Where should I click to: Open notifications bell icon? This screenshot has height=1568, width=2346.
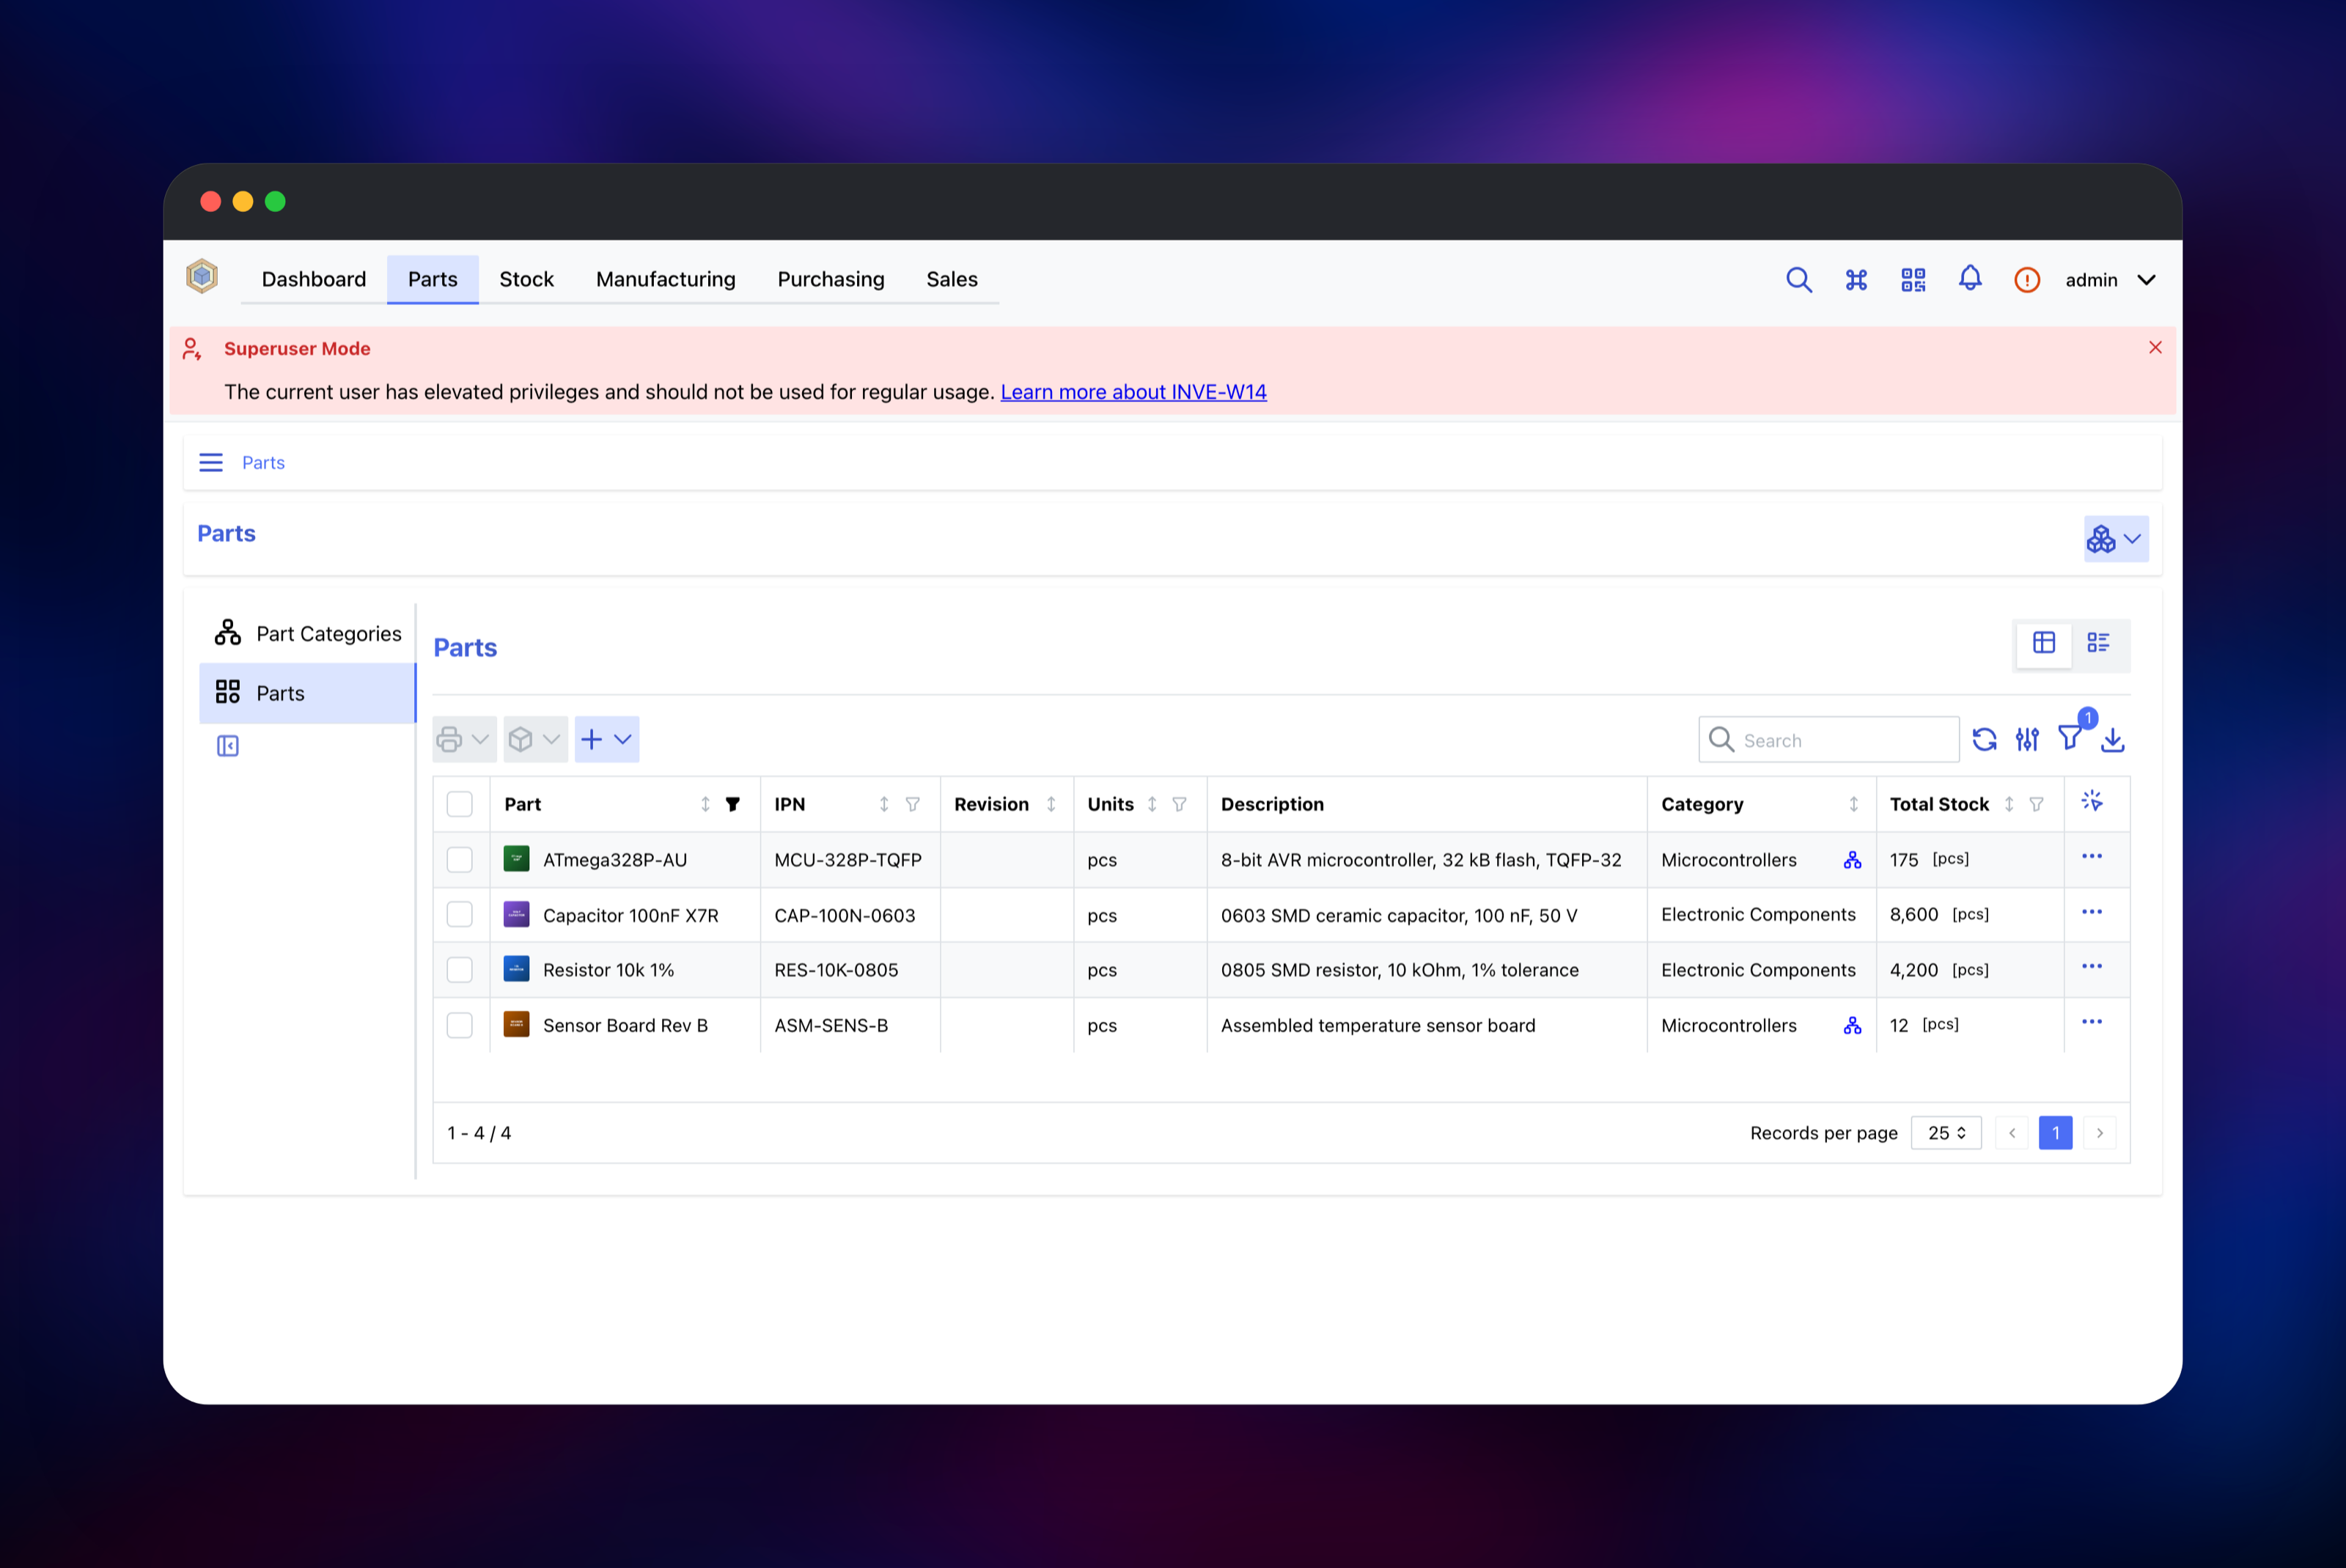(1970, 279)
